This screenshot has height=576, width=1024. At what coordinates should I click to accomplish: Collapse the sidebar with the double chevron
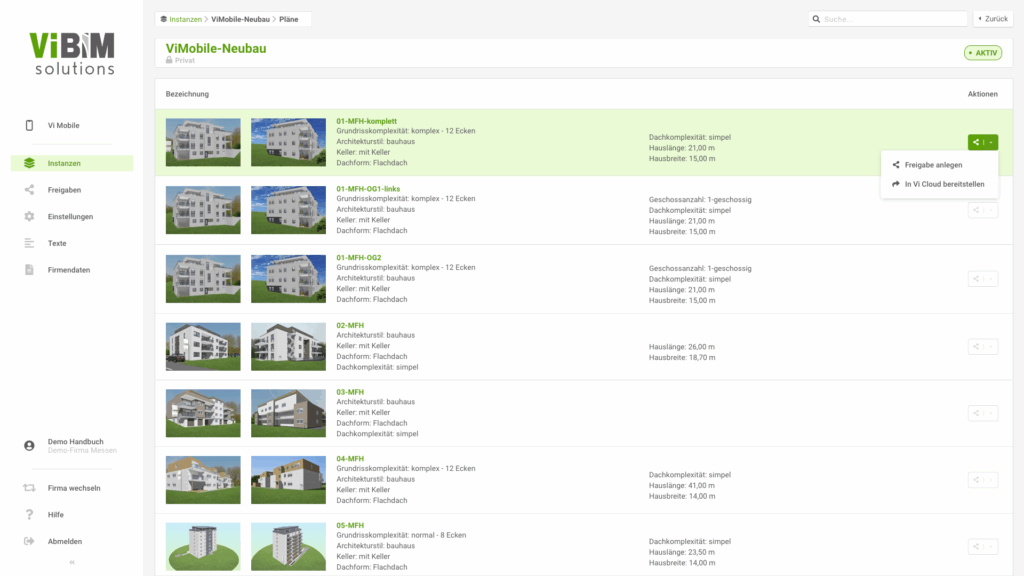pos(71,562)
